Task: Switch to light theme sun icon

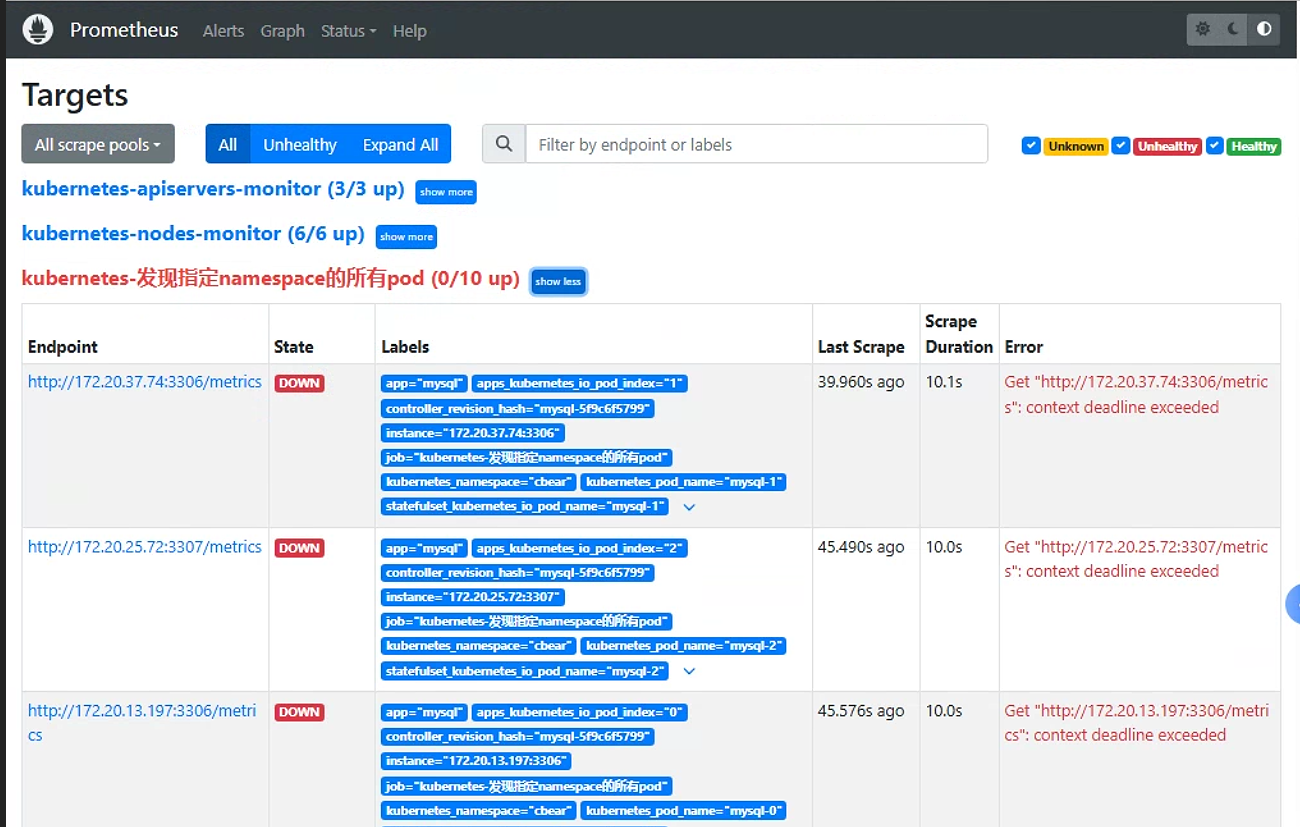Action: (x=1203, y=29)
